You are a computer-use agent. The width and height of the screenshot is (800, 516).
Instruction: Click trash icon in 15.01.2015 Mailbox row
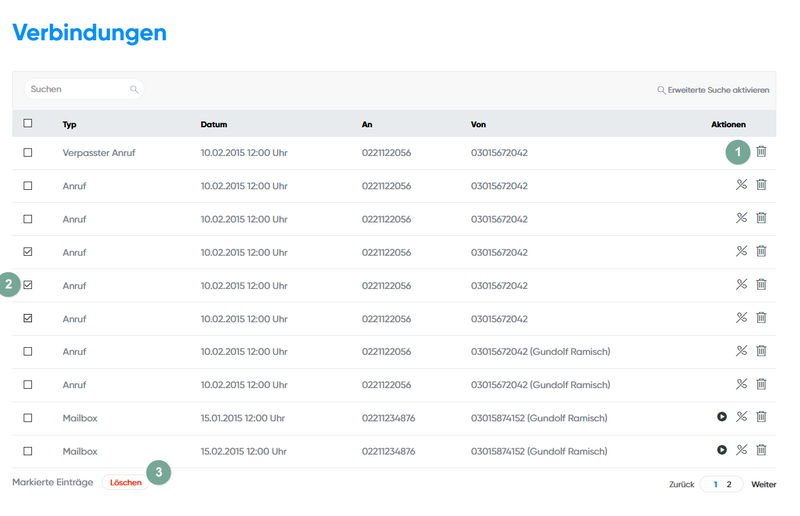coord(761,417)
